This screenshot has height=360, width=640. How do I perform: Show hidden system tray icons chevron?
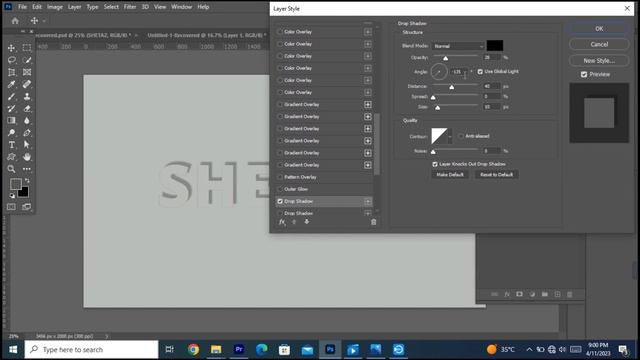click(x=529, y=349)
